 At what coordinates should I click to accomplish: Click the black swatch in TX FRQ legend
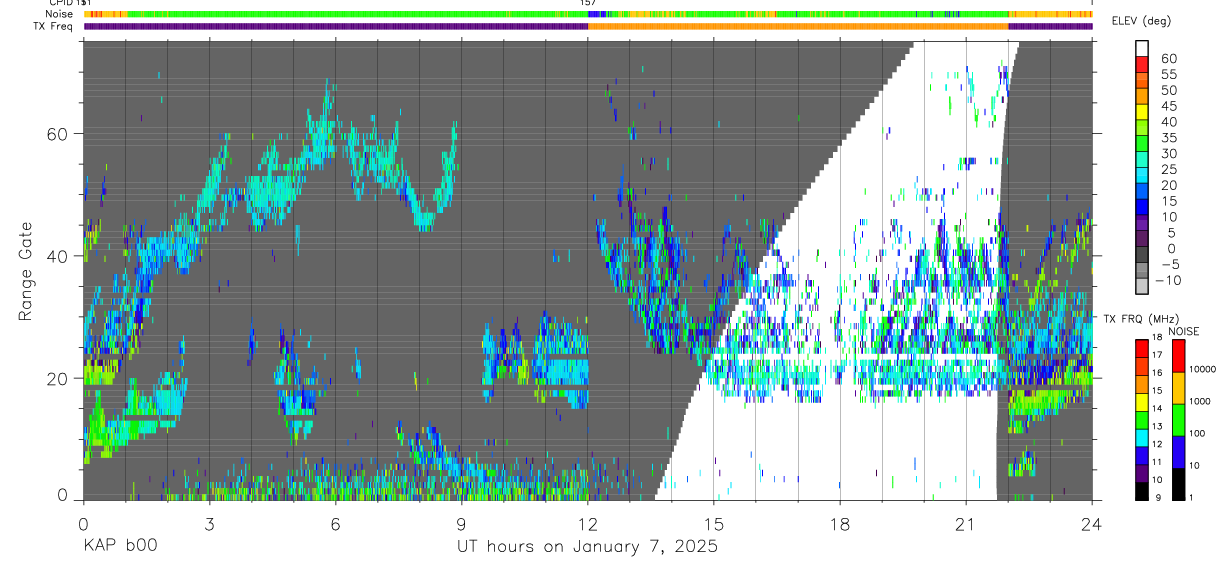(1142, 490)
